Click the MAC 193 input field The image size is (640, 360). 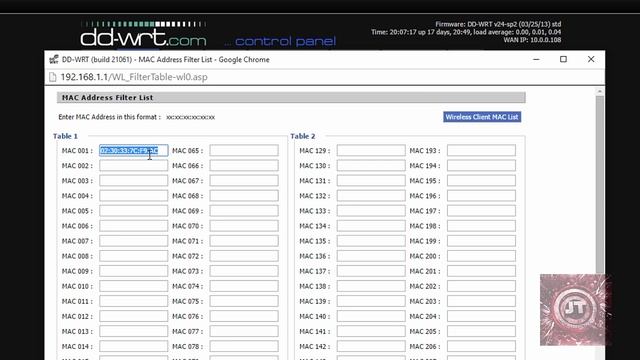tap(481, 151)
